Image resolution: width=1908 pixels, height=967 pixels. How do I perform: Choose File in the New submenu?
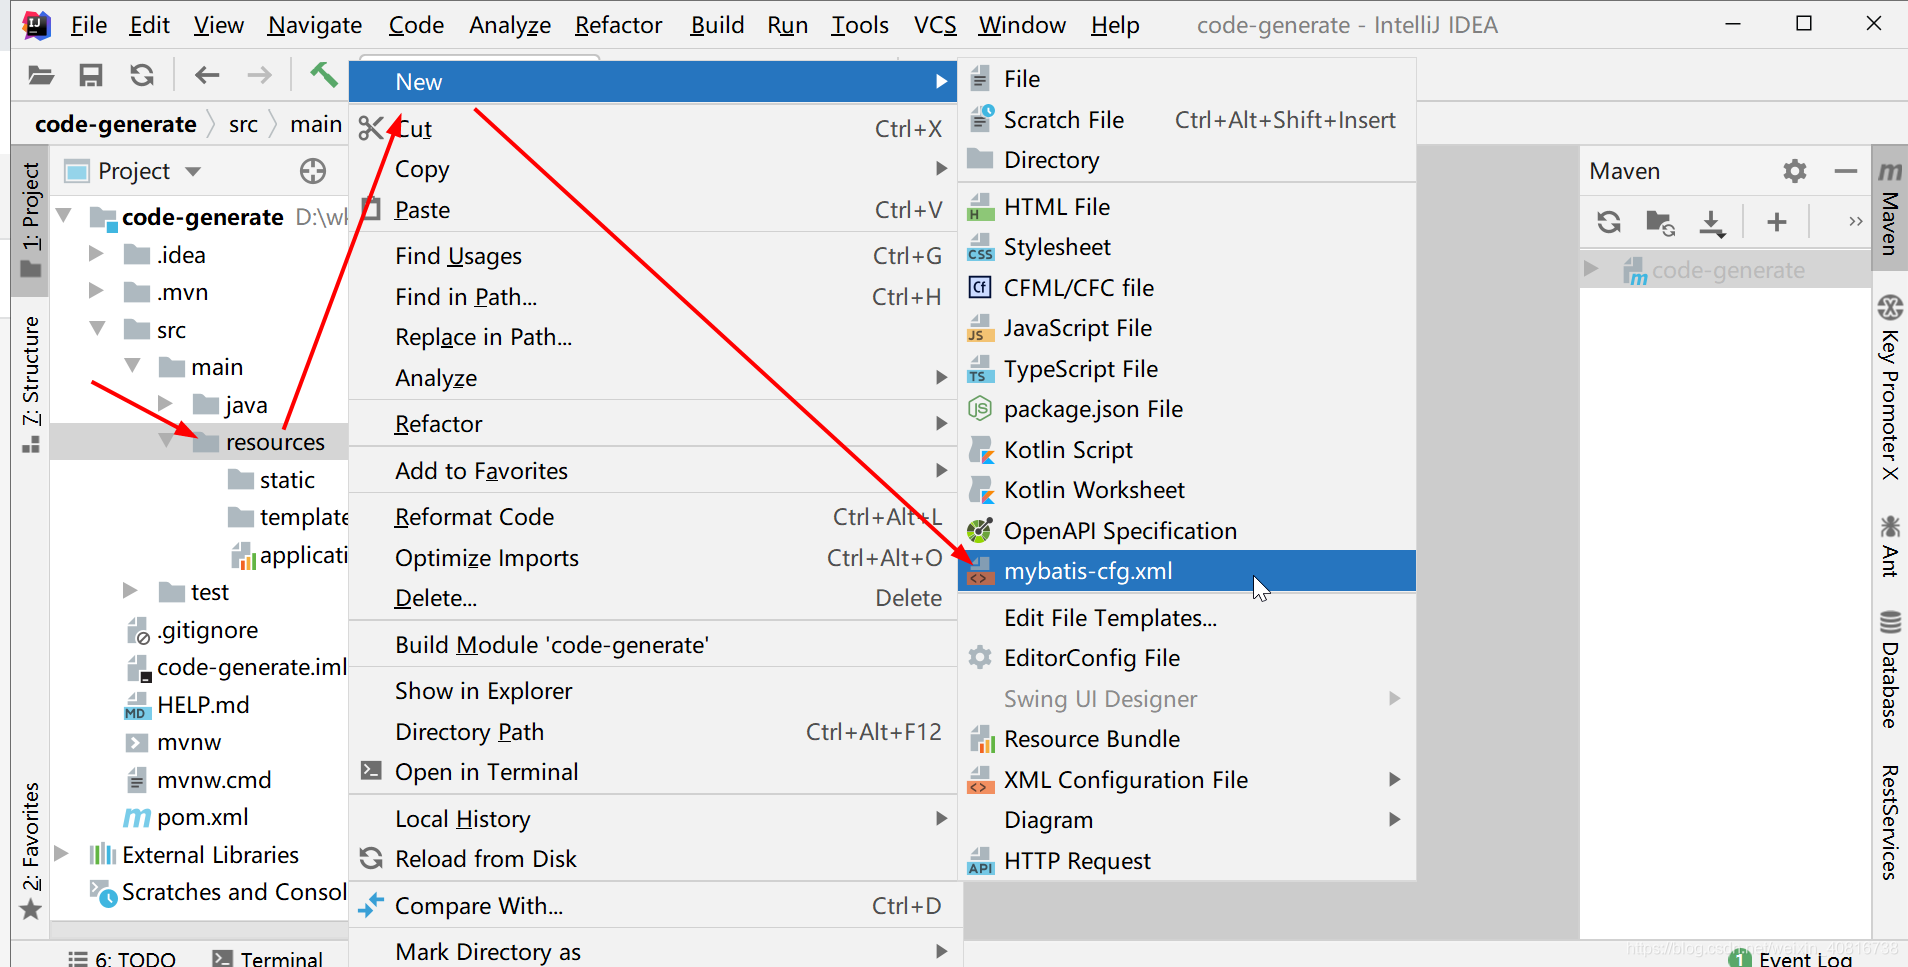pyautogui.click(x=1187, y=79)
